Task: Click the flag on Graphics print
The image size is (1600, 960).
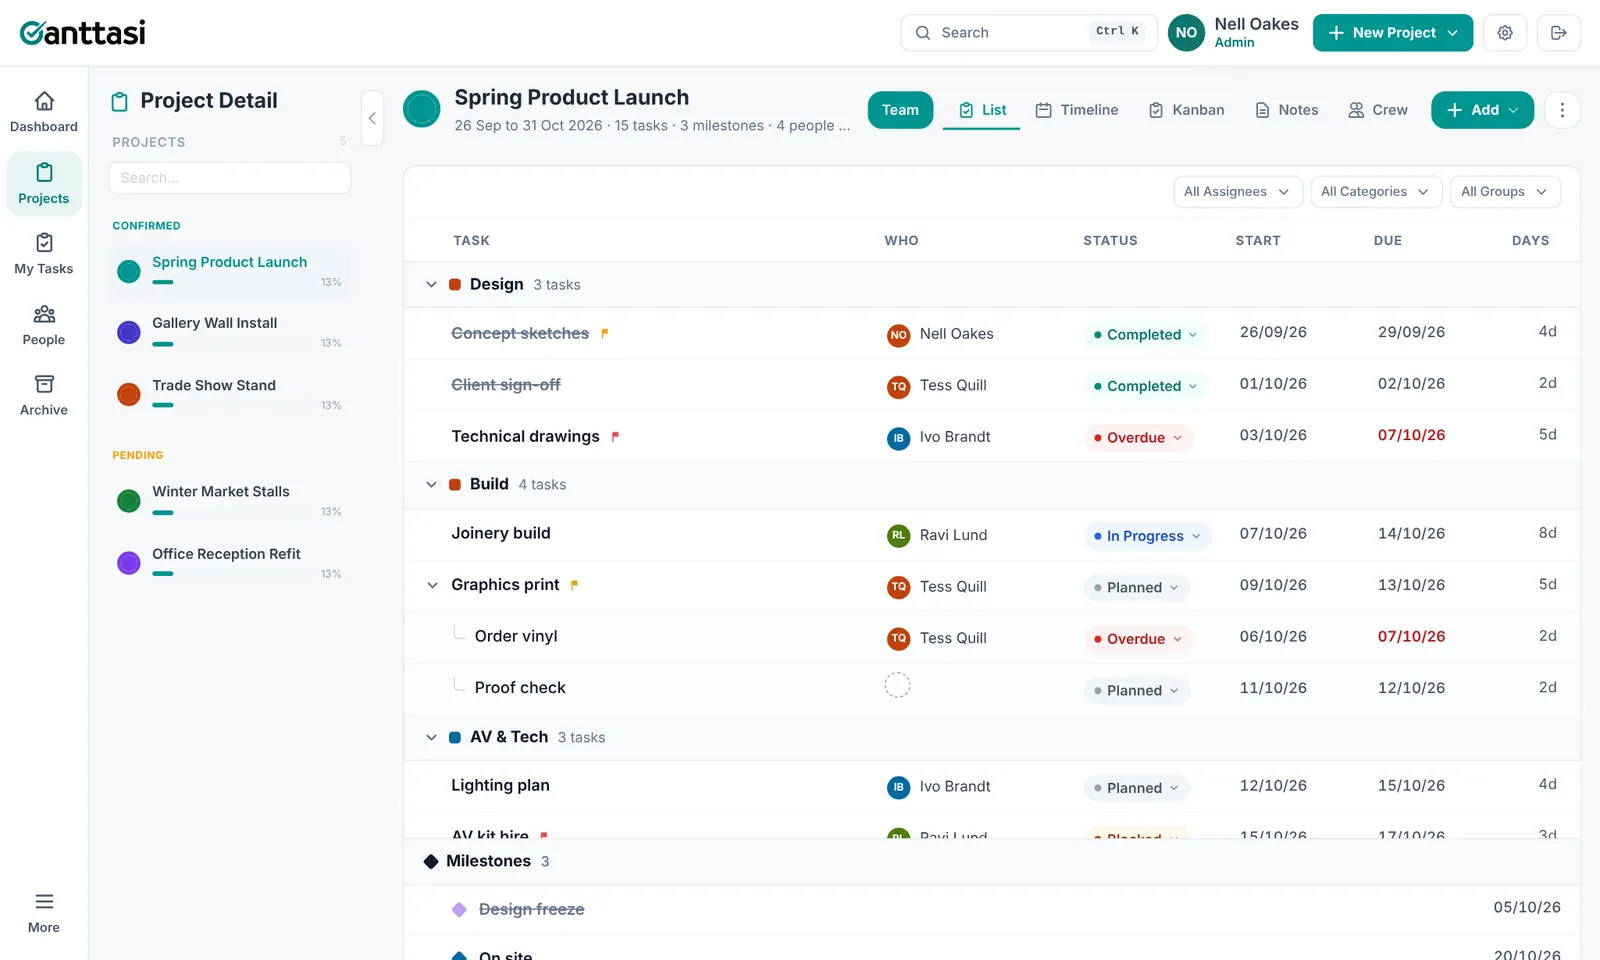Action: point(574,585)
